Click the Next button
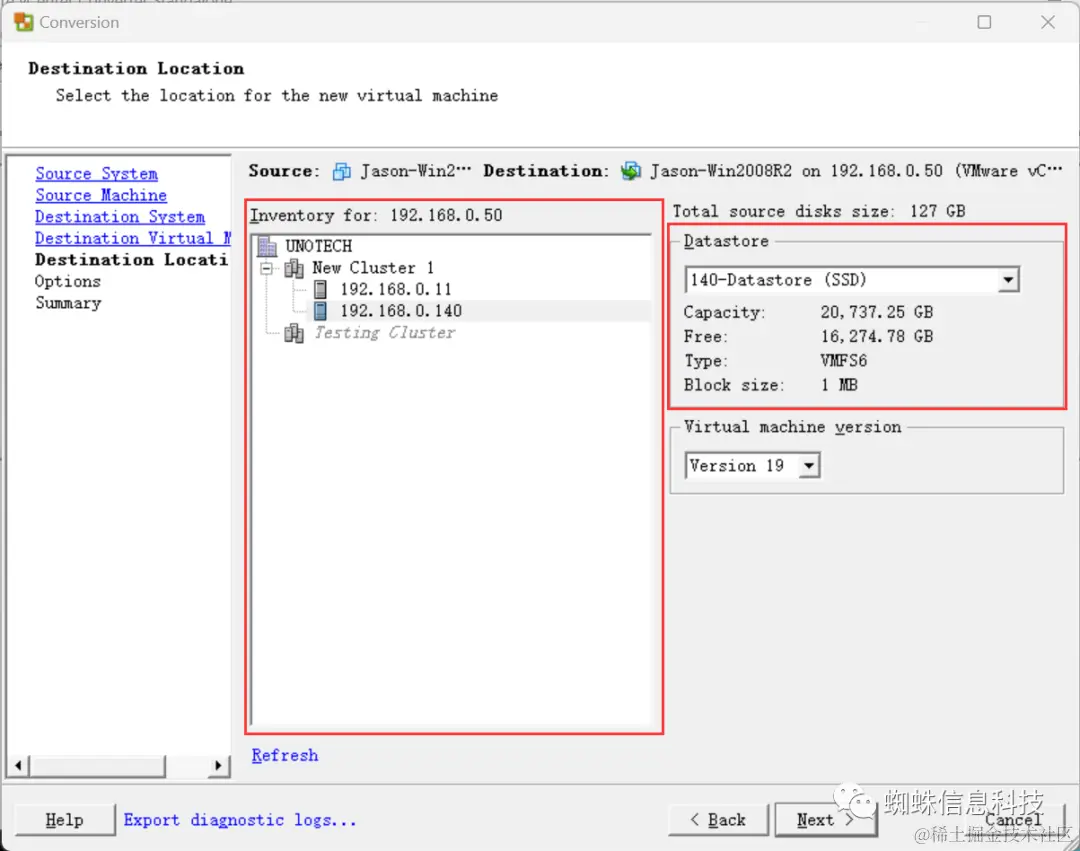This screenshot has height=851, width=1080. tap(825, 820)
